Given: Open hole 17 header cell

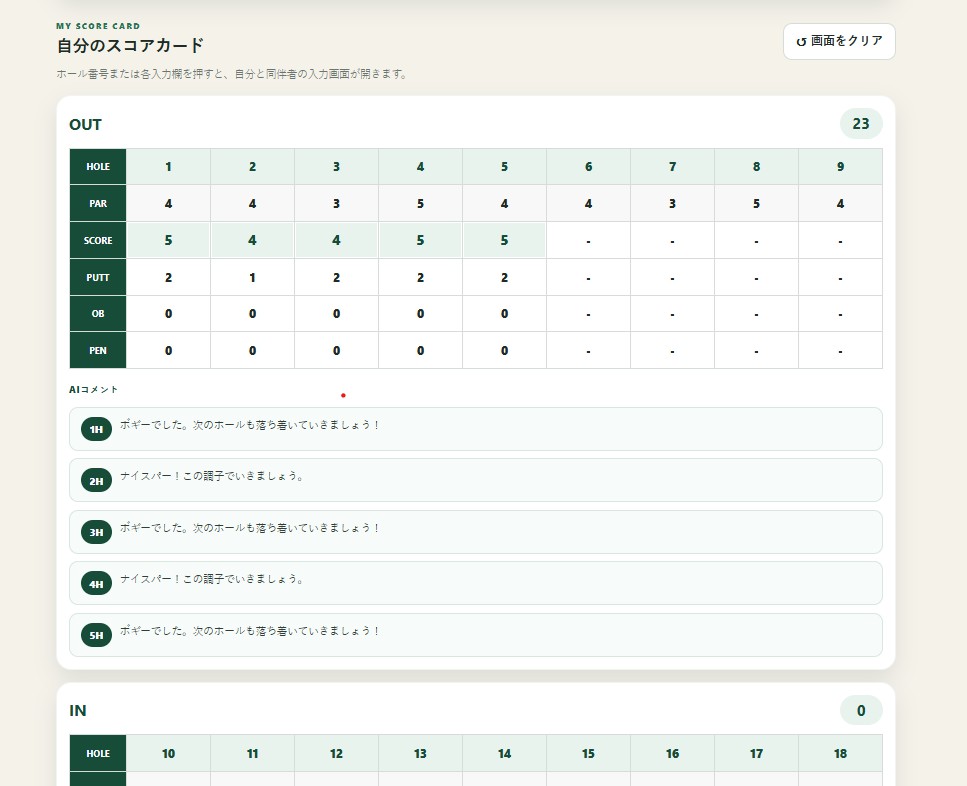Looking at the screenshot, I should point(756,753).
